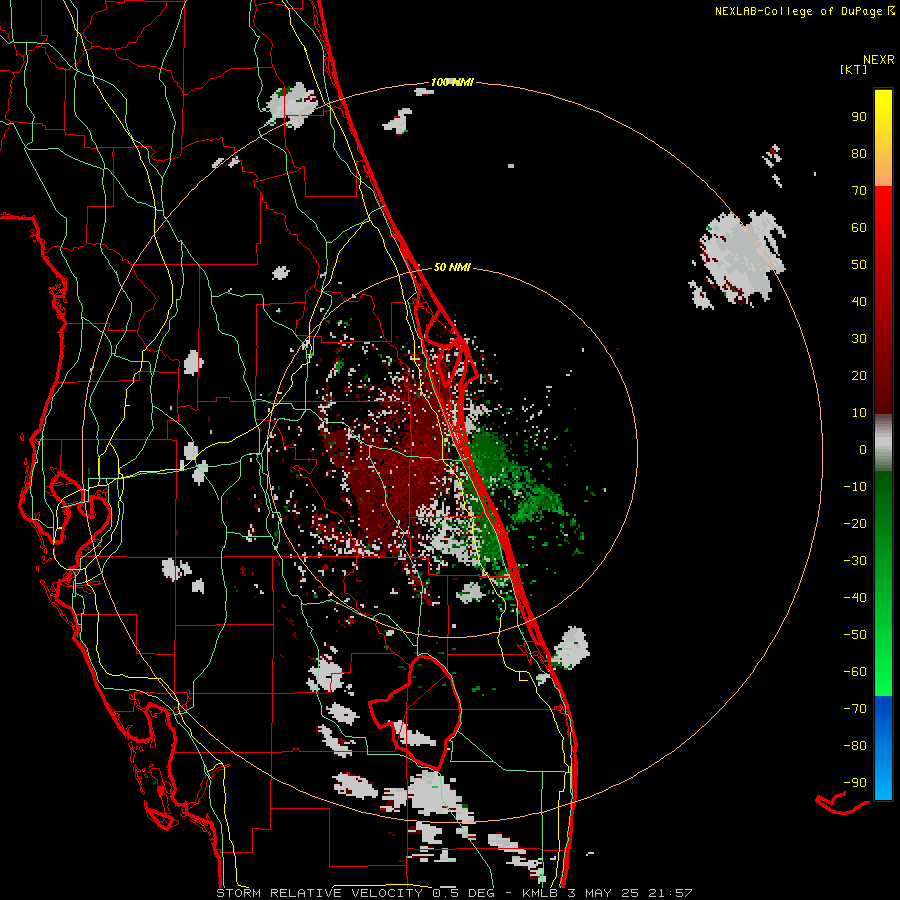
Task: Click the Storm Relative Velocity caption at the bottom
Action: 454,893
